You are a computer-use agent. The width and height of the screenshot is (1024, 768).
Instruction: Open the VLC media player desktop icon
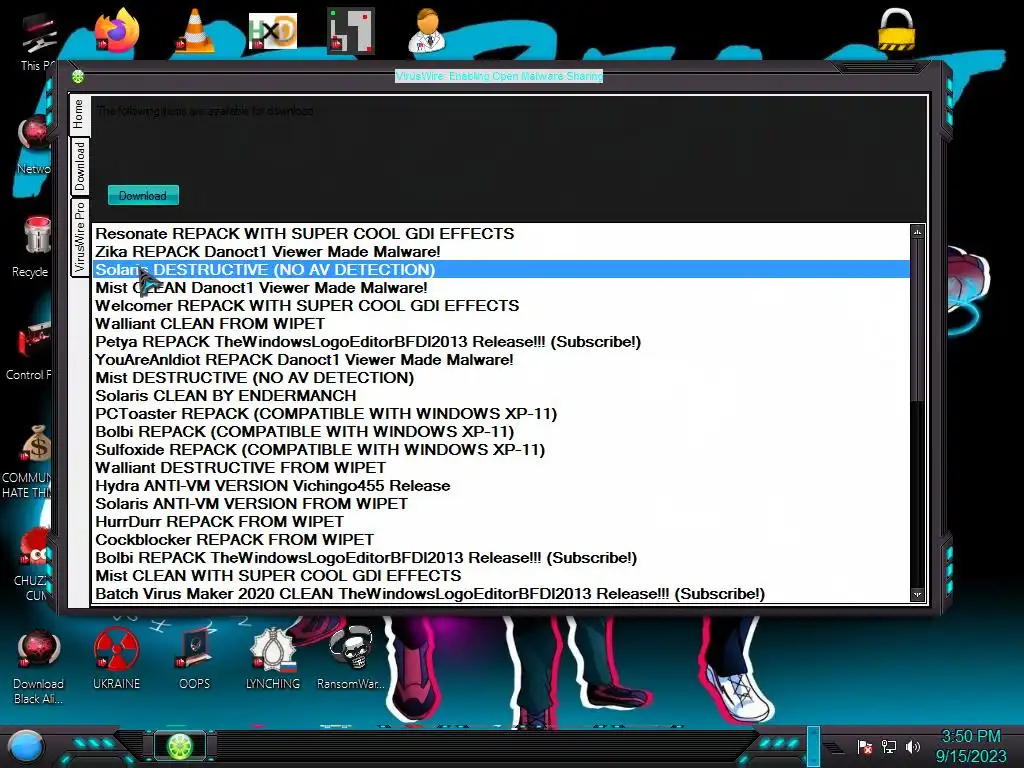[x=195, y=31]
